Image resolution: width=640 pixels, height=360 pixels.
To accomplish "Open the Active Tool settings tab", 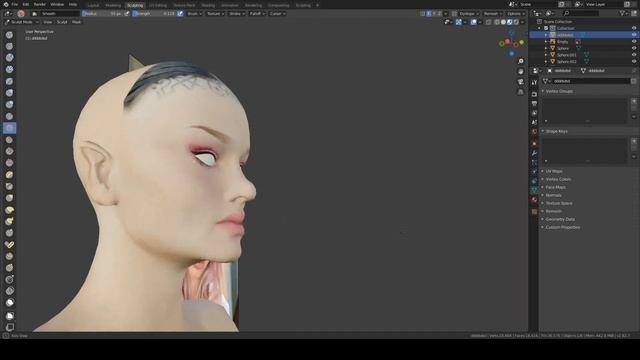I will [534, 82].
